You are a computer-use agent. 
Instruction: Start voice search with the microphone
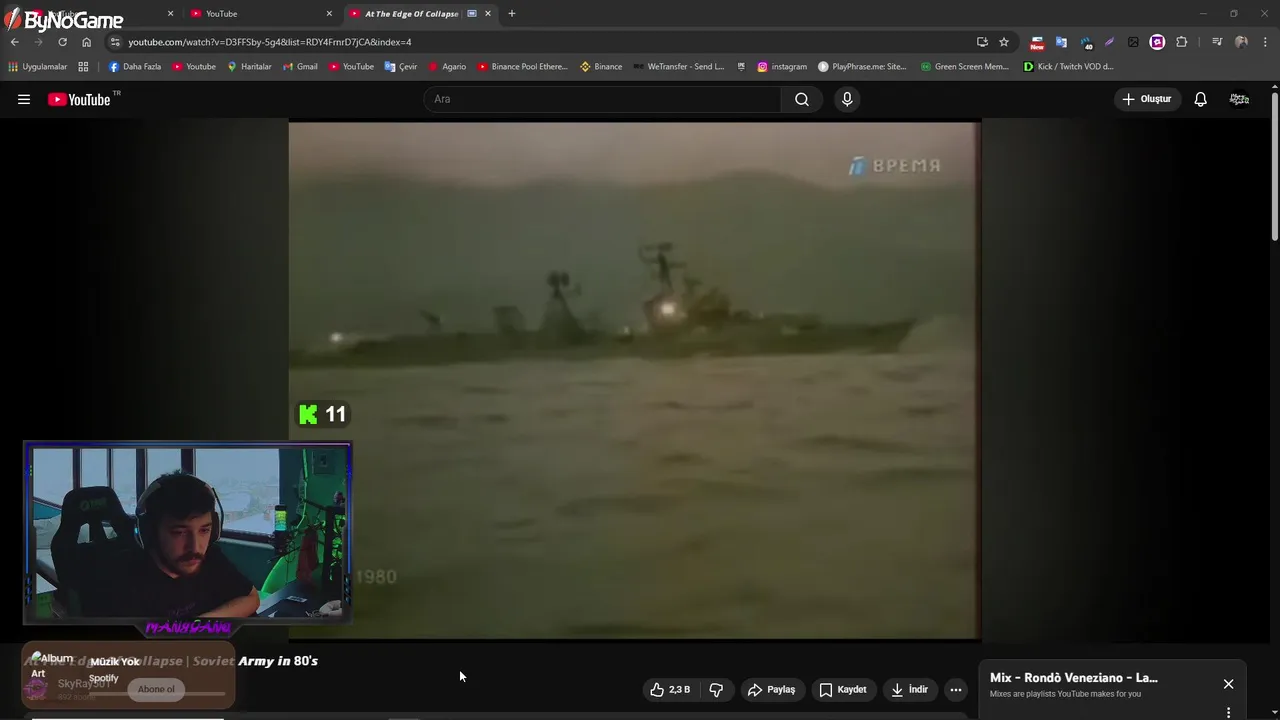pos(847,99)
